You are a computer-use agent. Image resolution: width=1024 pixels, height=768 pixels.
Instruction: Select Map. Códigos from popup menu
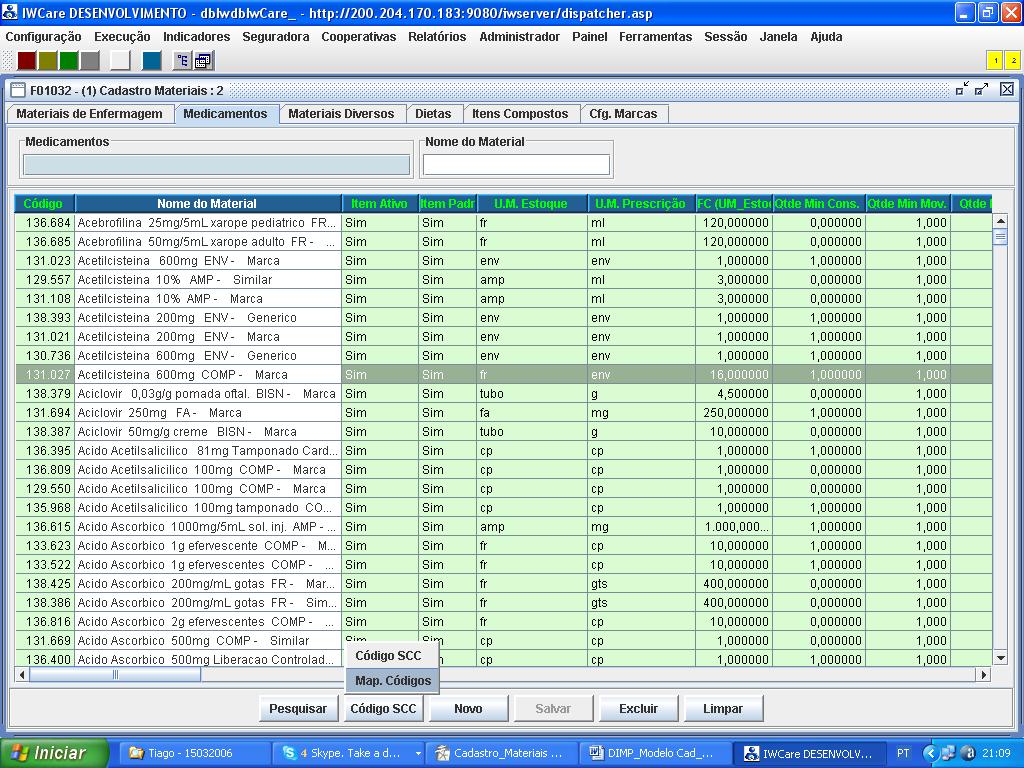coord(392,681)
